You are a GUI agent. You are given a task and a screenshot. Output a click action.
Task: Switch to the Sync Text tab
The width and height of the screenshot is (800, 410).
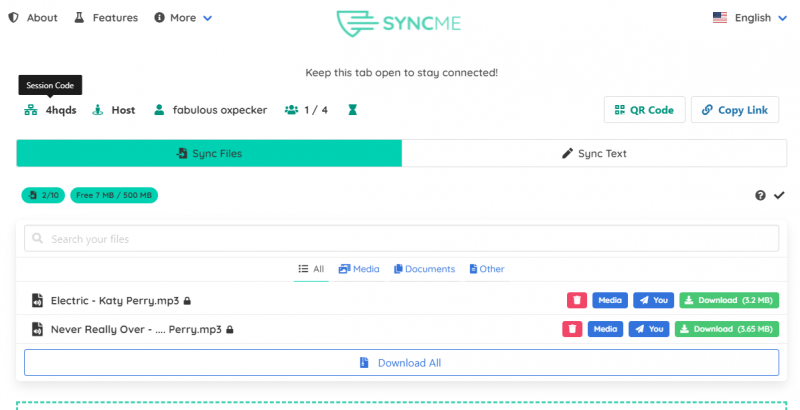pos(594,153)
